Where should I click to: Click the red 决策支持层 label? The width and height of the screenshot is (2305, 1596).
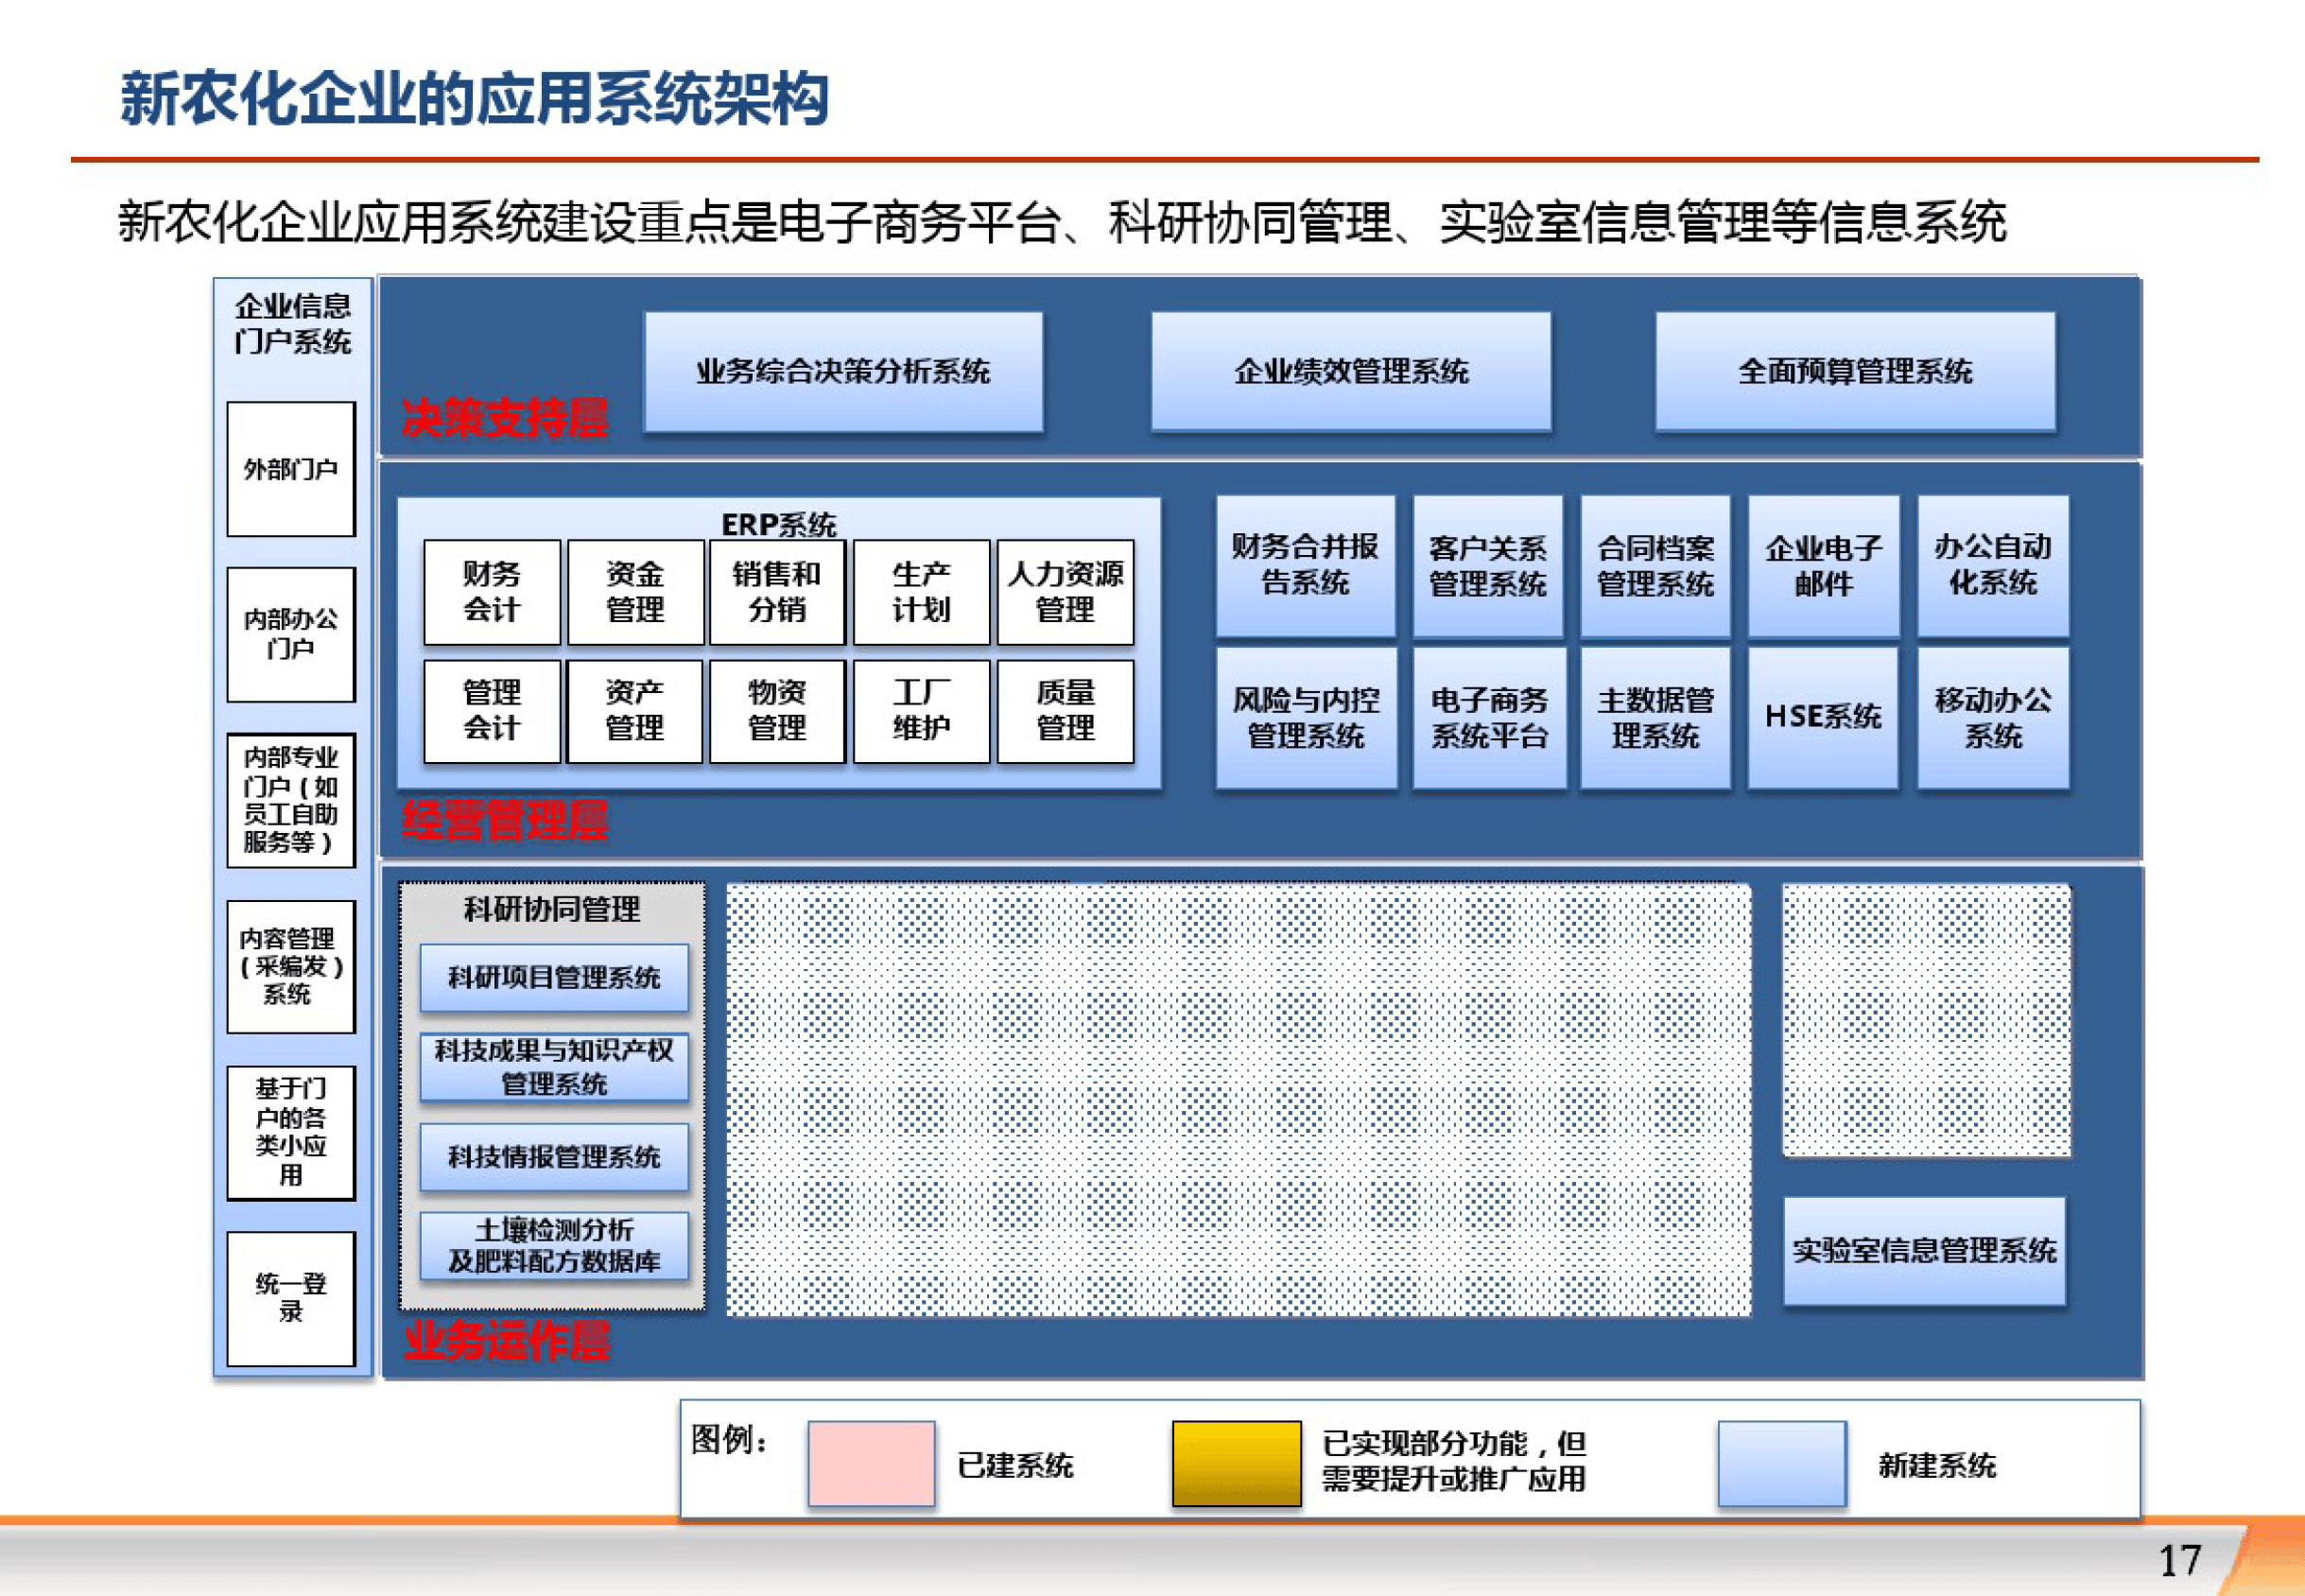pos(505,418)
